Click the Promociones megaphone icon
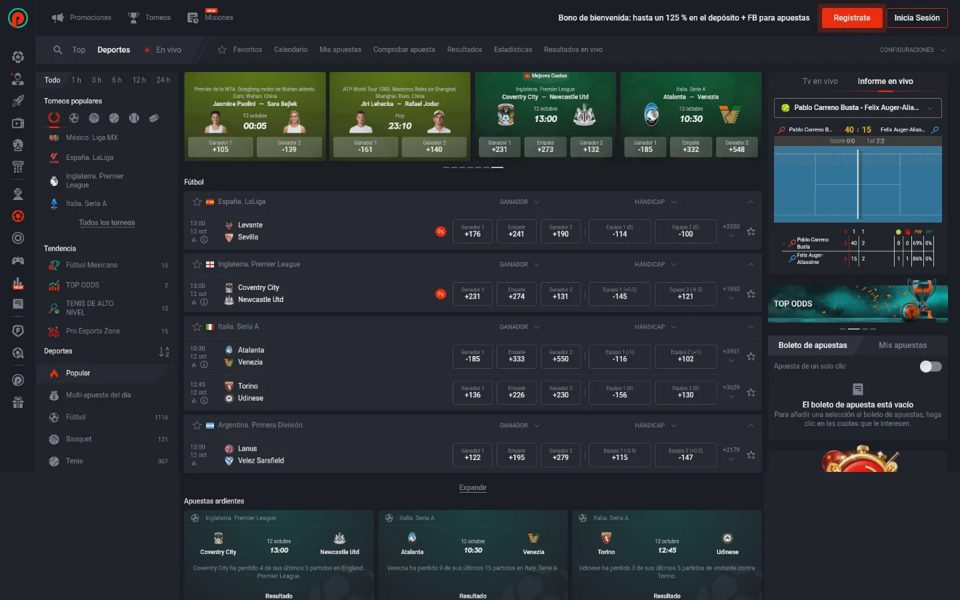The height and width of the screenshot is (600, 960). pyautogui.click(x=58, y=18)
